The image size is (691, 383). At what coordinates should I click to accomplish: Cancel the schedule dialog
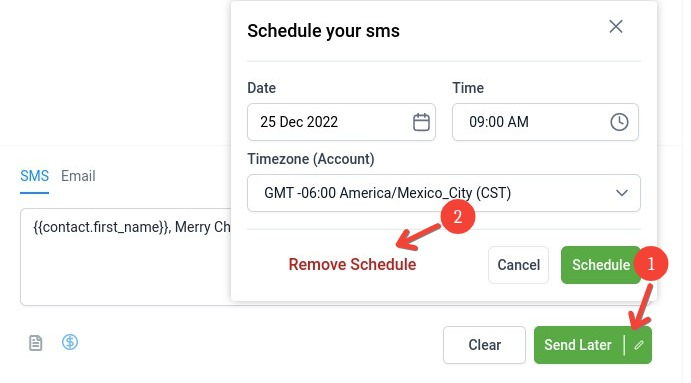click(518, 265)
